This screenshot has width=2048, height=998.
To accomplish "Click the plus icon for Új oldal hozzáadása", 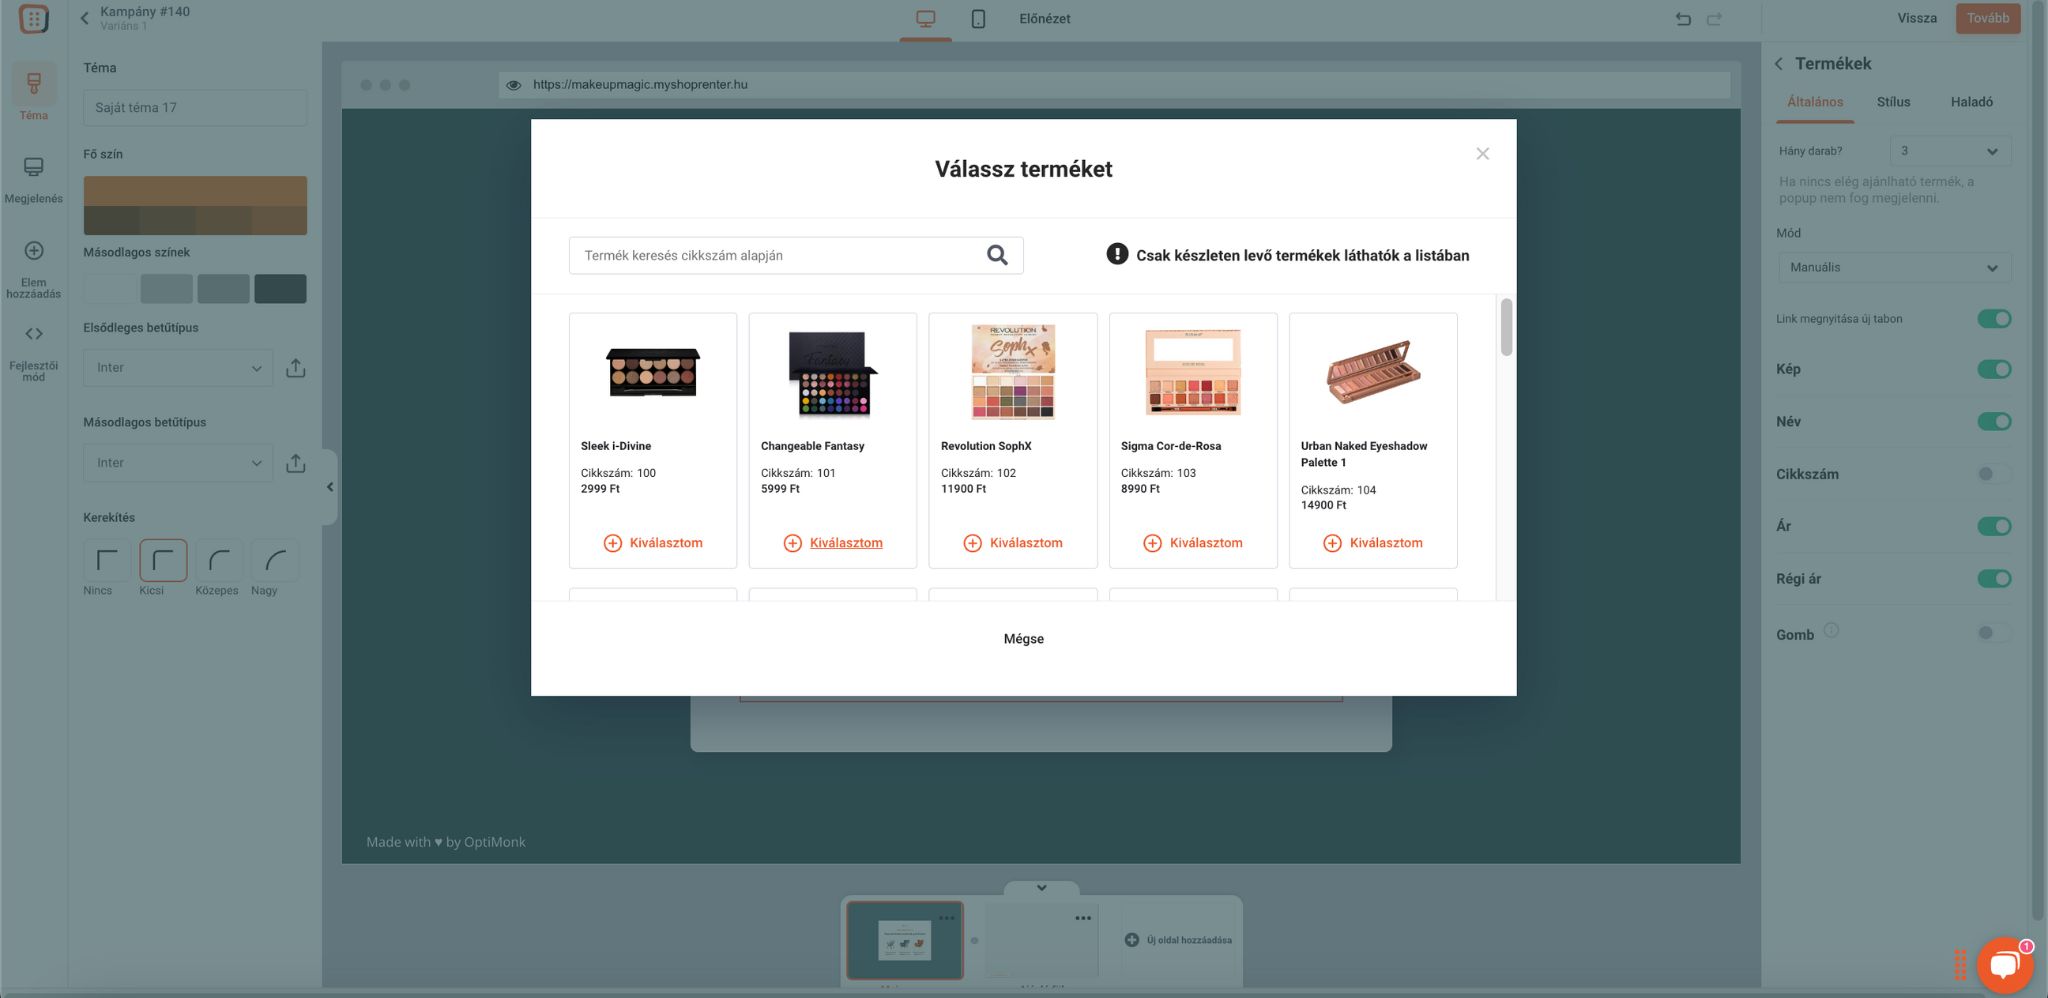I will click(1131, 940).
